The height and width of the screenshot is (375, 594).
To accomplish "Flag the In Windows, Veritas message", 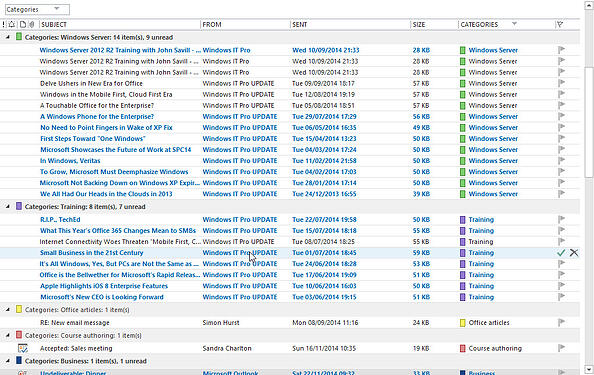I will [561, 160].
